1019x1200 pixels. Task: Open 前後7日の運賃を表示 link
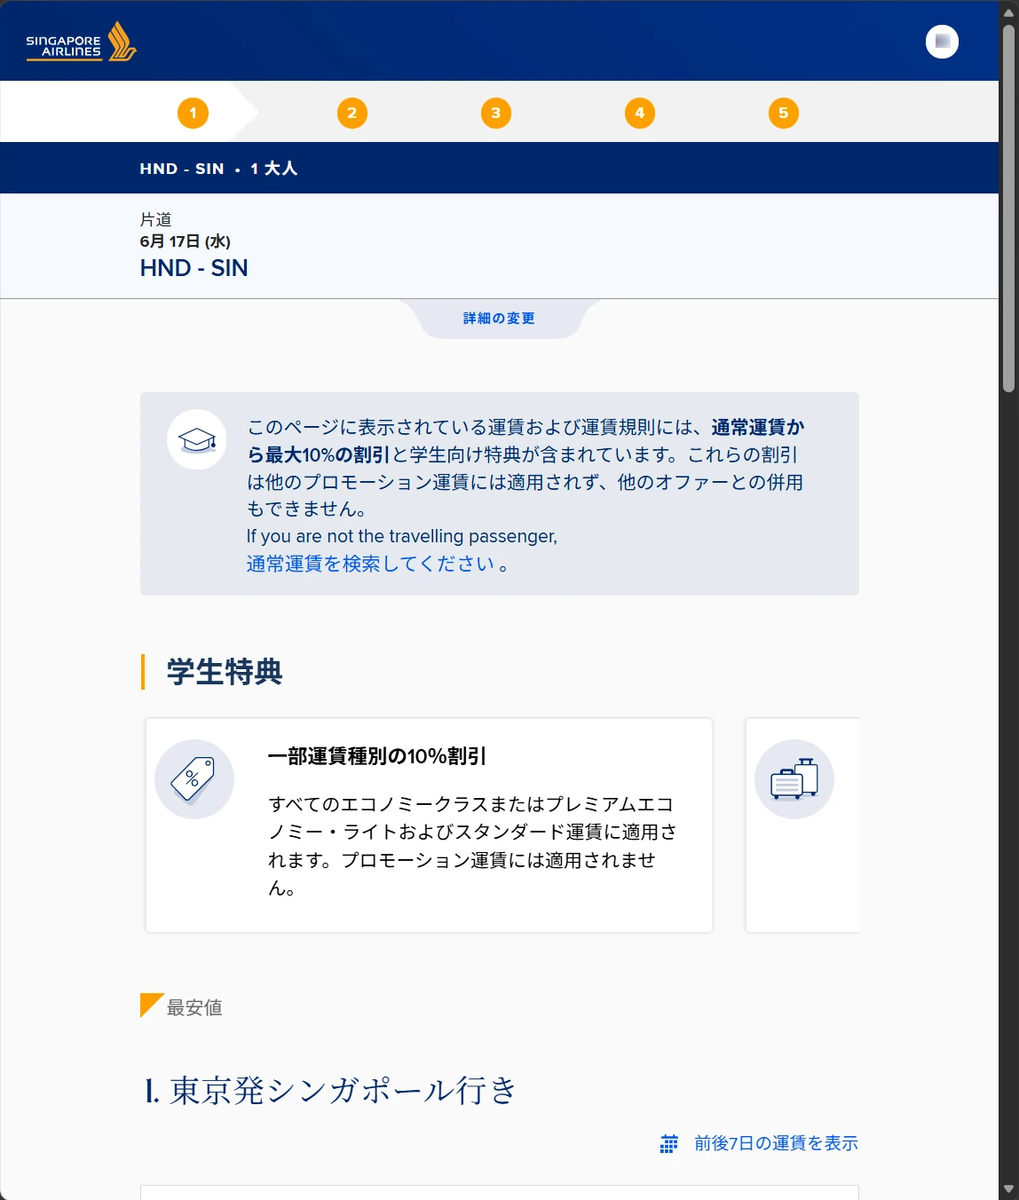coord(776,1143)
